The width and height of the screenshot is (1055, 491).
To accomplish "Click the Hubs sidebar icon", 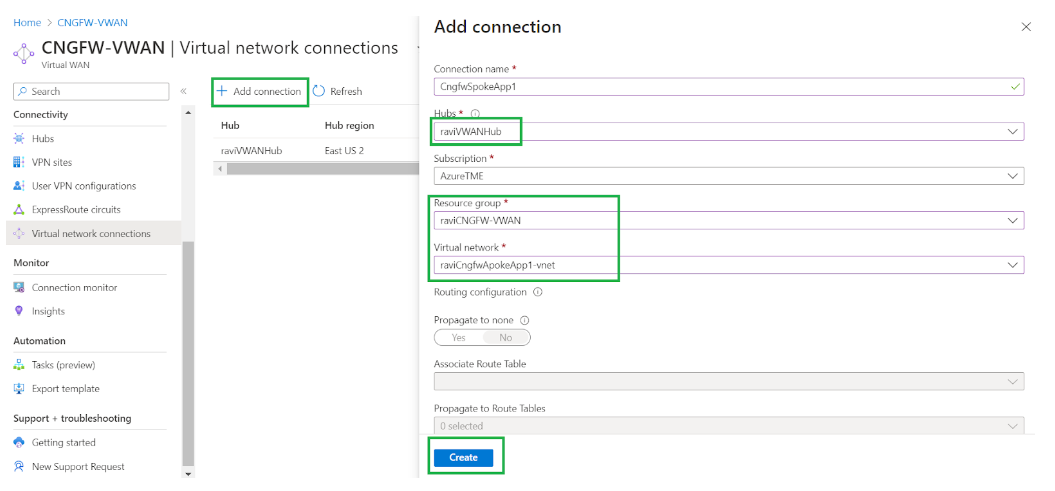I will click(x=19, y=139).
